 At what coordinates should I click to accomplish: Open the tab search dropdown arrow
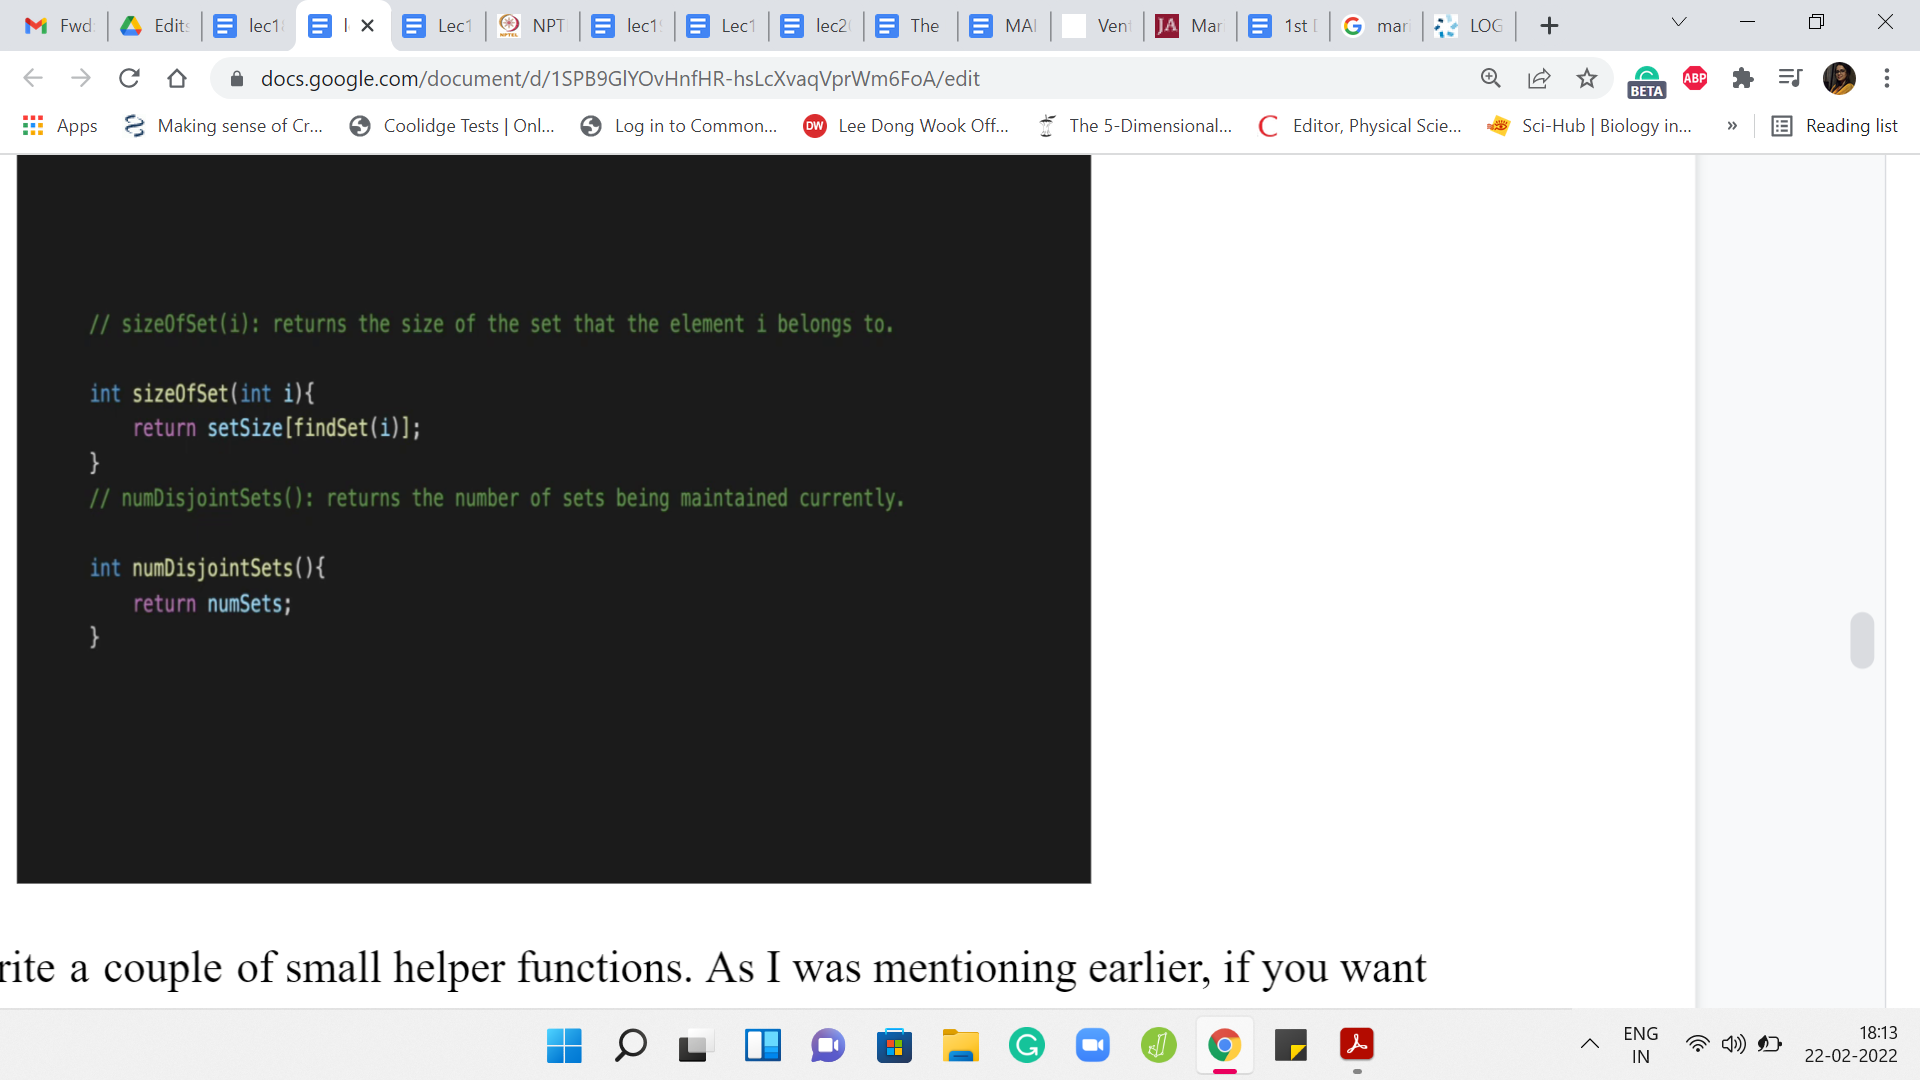[1679, 22]
